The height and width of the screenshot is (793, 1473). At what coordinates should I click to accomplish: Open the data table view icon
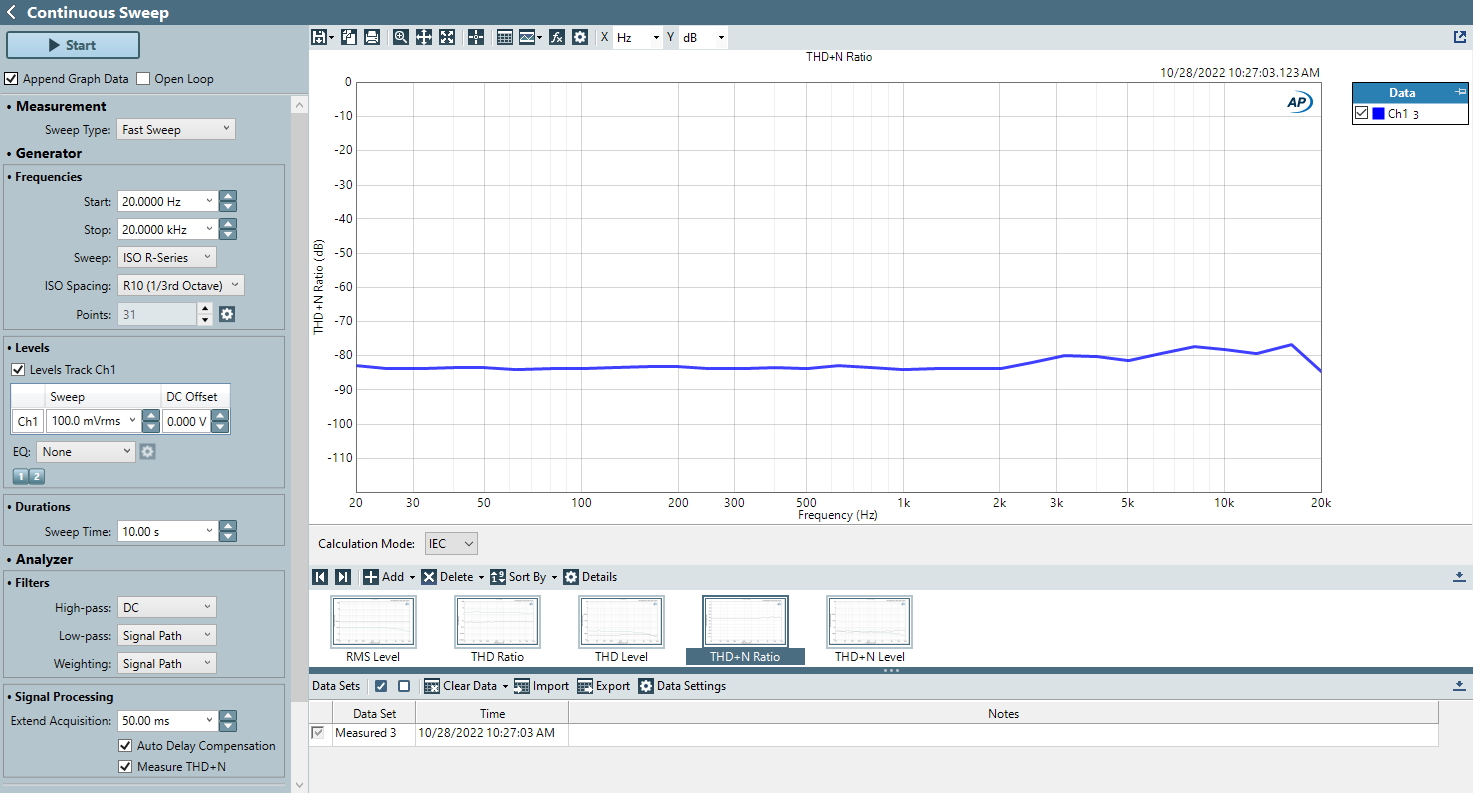click(504, 37)
